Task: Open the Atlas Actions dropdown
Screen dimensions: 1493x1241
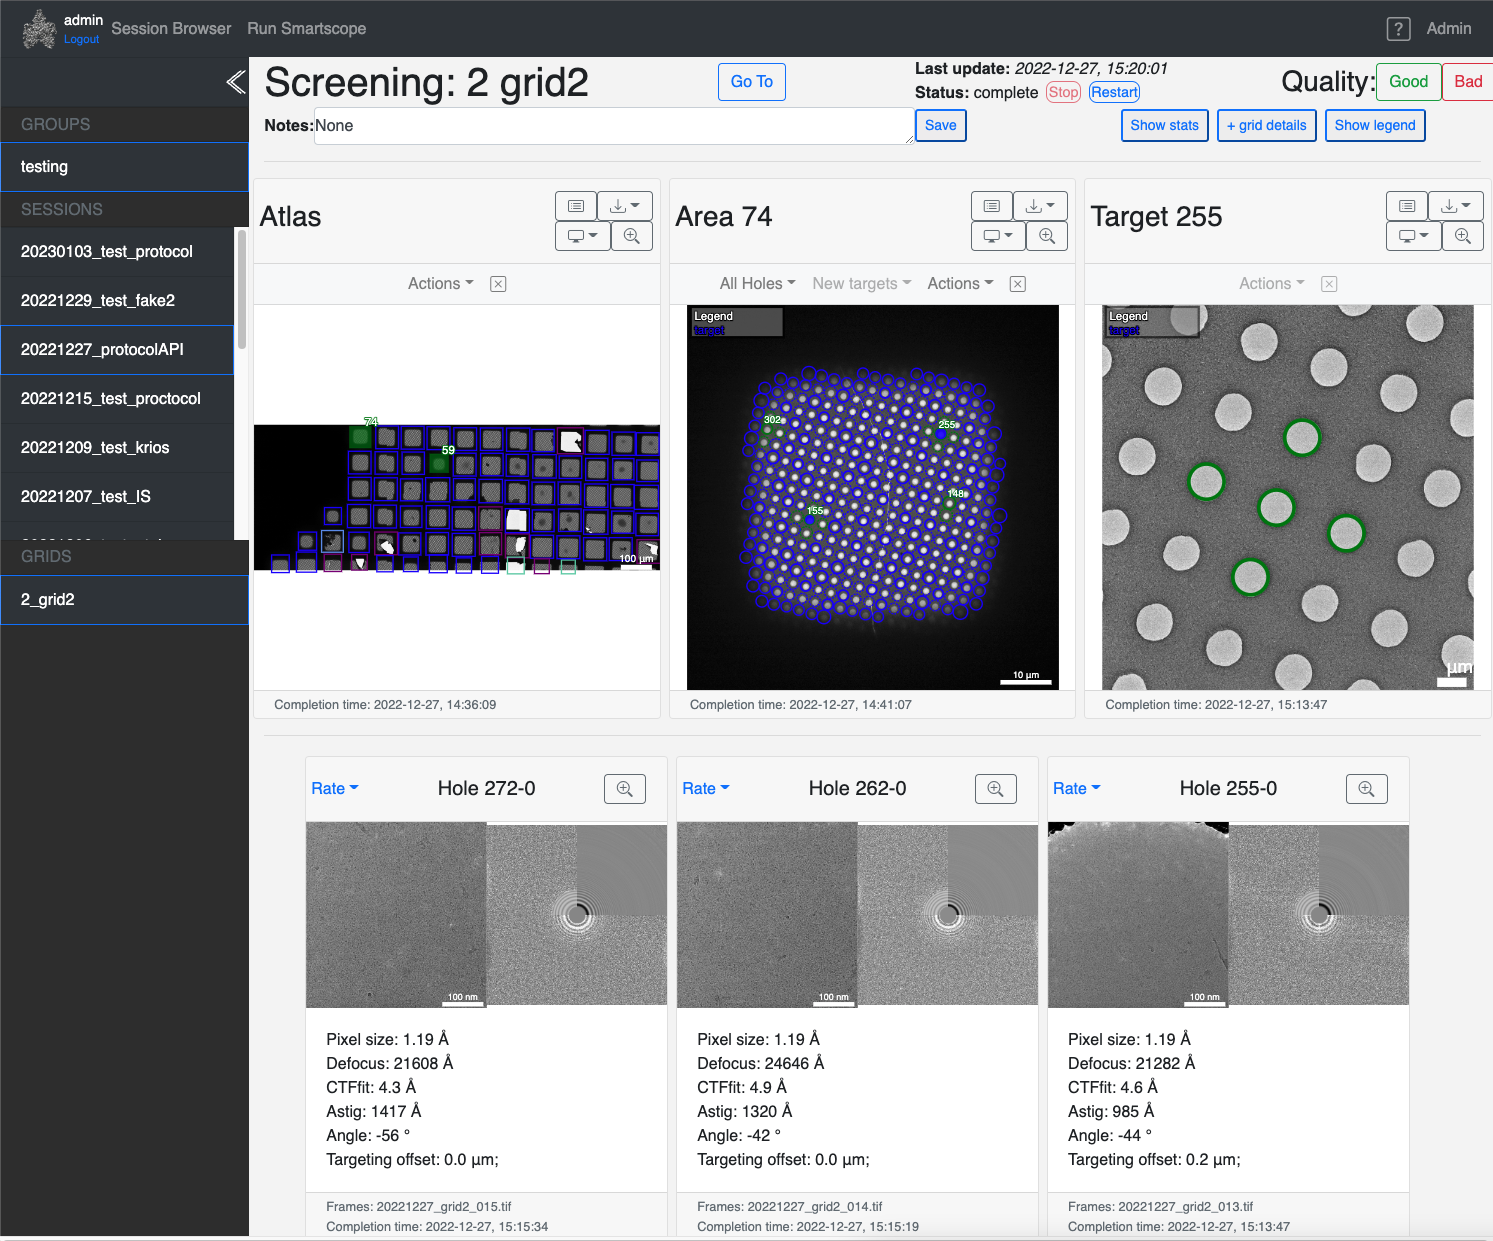Action: (x=441, y=284)
